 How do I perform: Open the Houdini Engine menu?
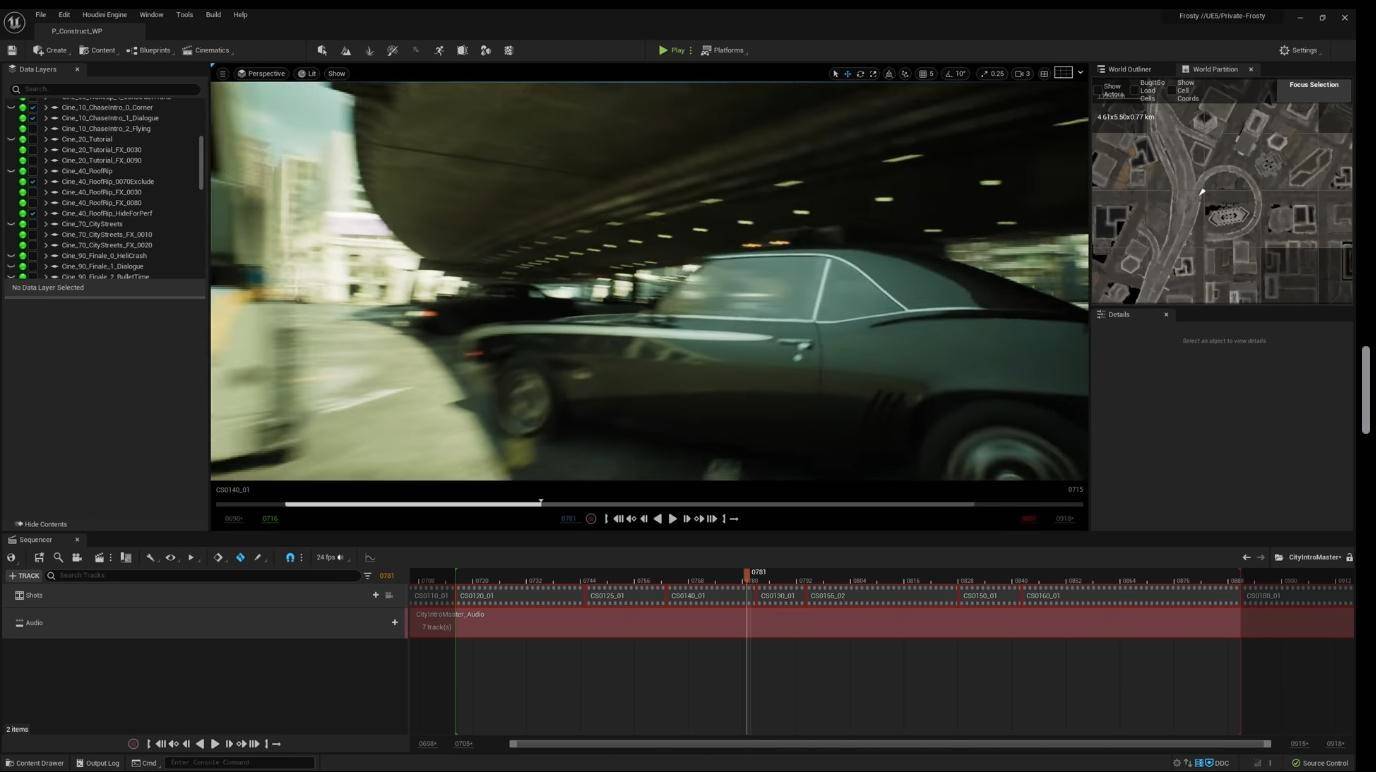tap(104, 15)
